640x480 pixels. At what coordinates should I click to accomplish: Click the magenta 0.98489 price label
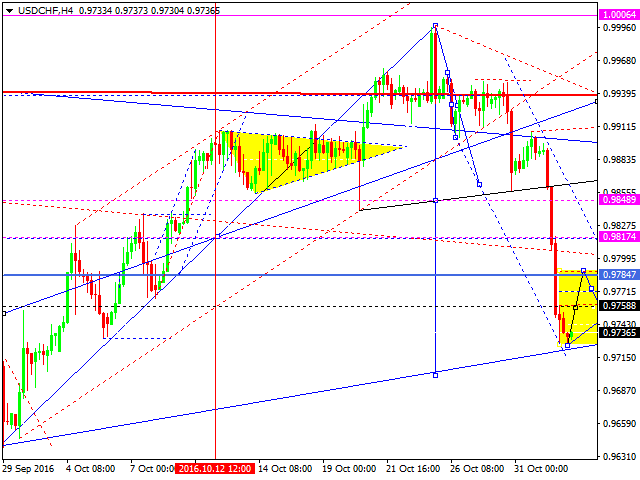[x=618, y=200]
